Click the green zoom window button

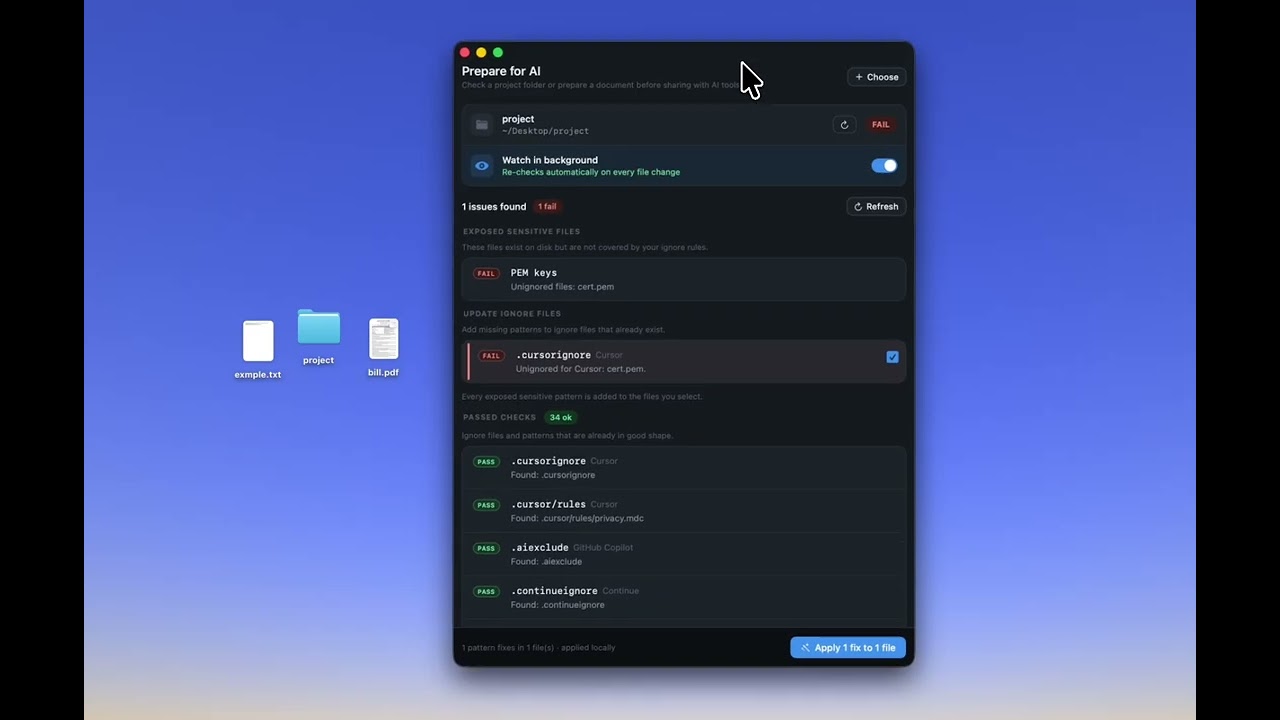[498, 52]
